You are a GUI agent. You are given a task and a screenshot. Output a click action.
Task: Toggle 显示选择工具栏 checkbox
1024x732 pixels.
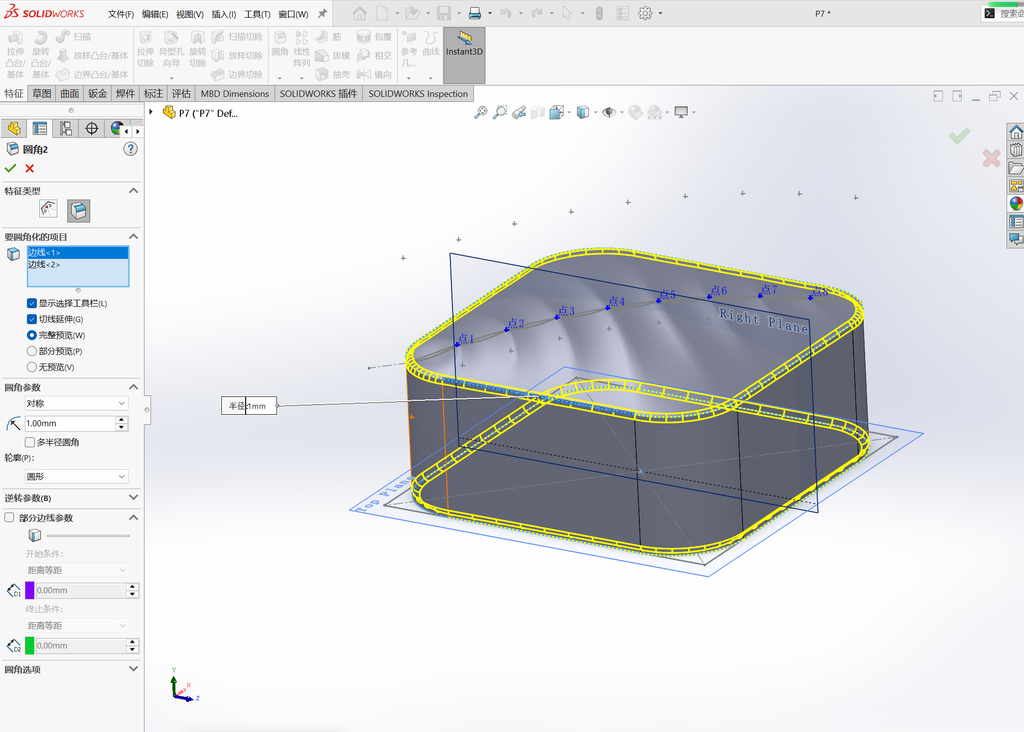31,303
